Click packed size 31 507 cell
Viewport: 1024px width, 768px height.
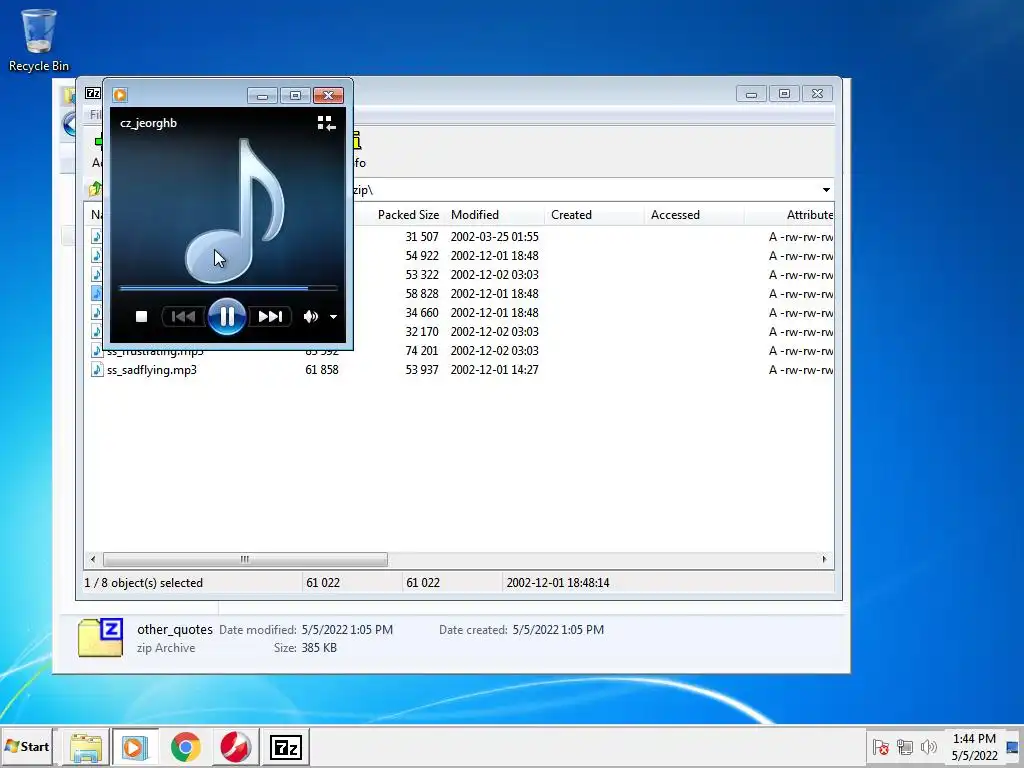coord(422,237)
